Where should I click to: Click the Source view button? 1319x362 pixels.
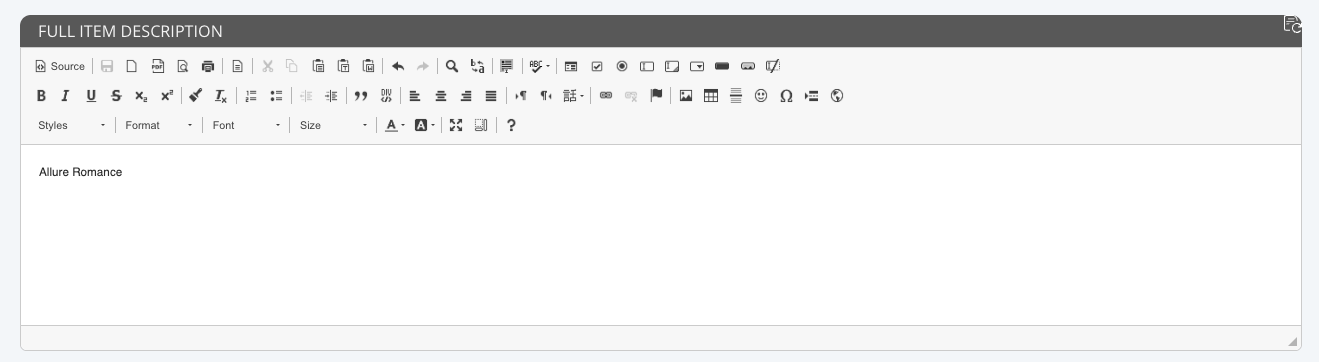[60, 66]
